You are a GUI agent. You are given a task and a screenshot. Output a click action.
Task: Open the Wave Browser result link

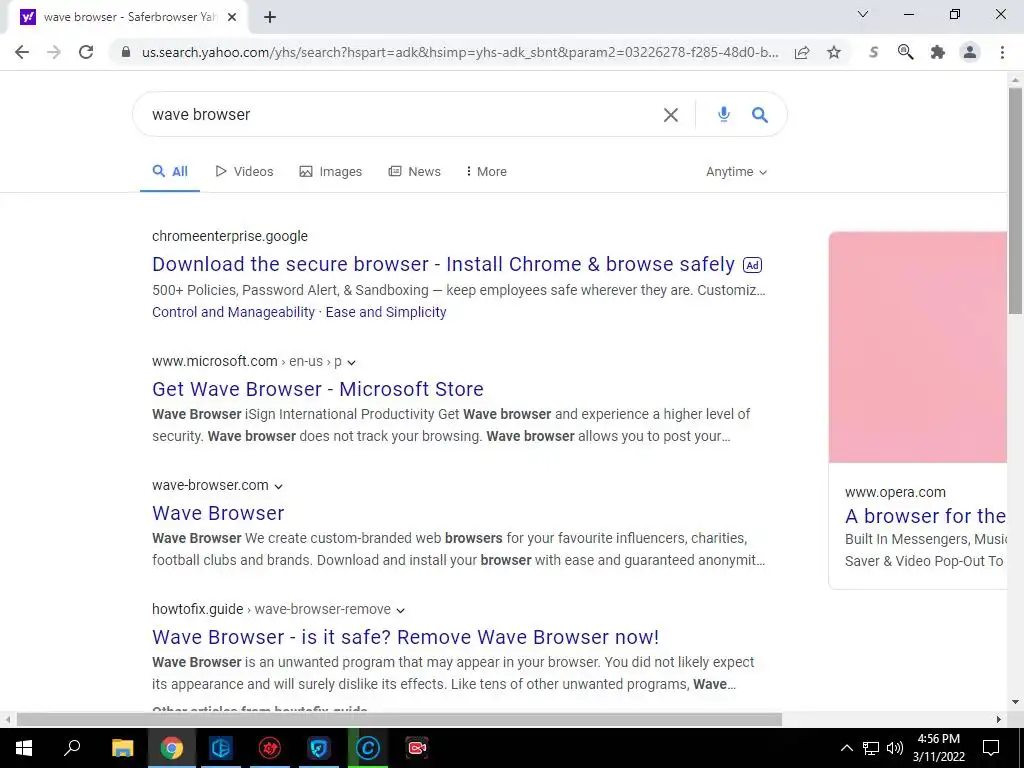coord(218,513)
